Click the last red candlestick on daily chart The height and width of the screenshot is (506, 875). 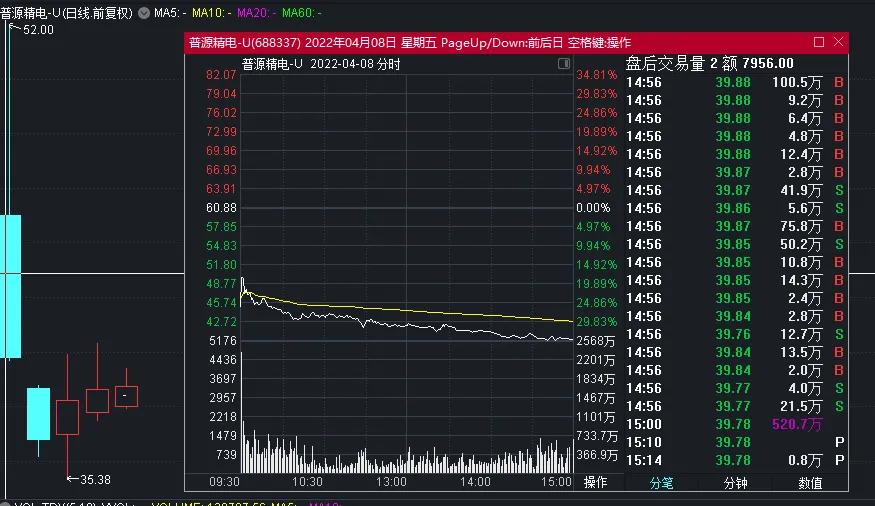point(126,396)
